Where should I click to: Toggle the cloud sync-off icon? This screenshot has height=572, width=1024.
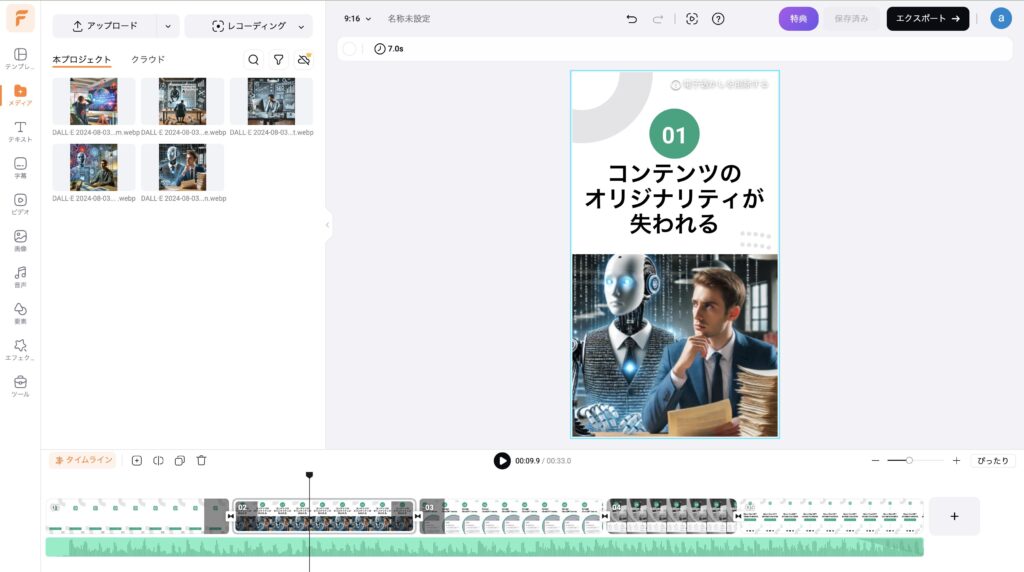(304, 60)
